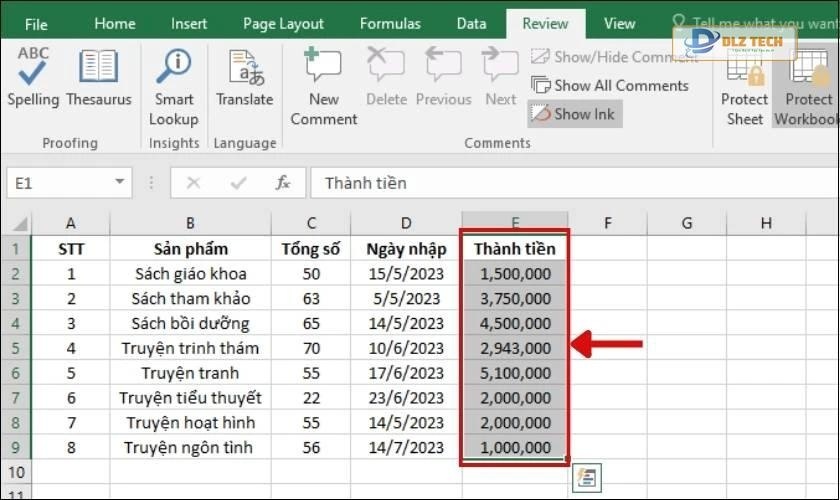The height and width of the screenshot is (500, 840).
Task: Select column A header
Action: [71, 223]
